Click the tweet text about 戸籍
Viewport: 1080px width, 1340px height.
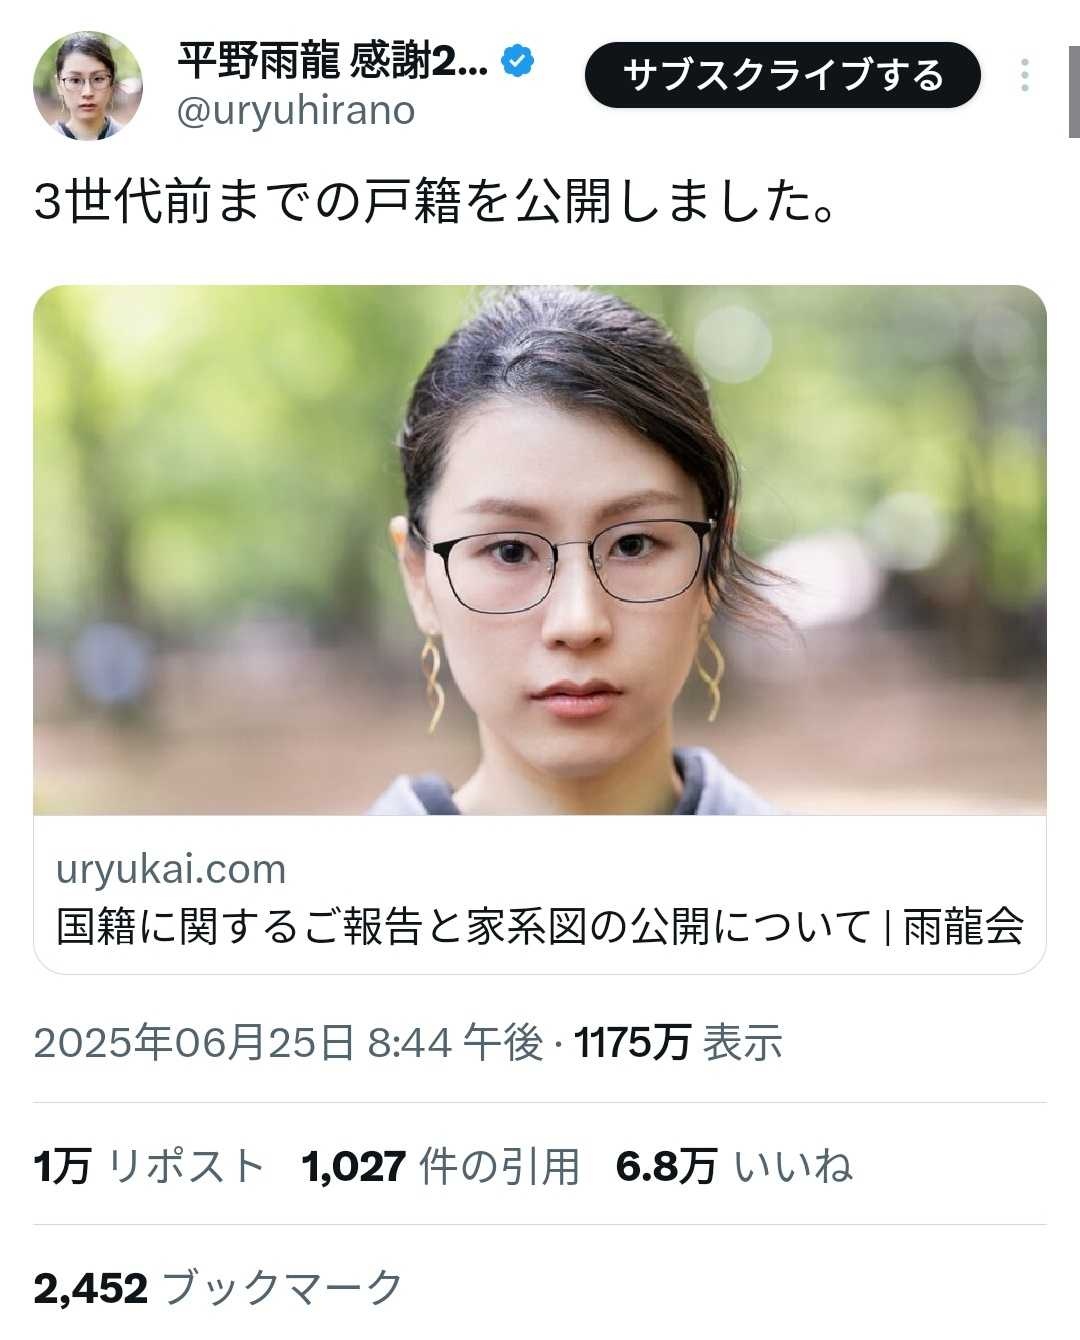point(435,201)
